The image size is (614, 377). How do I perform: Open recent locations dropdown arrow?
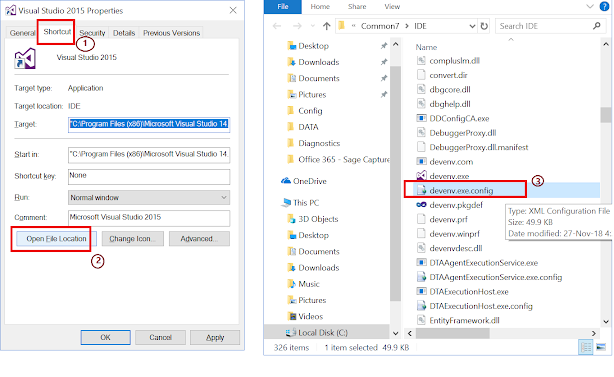click(312, 26)
